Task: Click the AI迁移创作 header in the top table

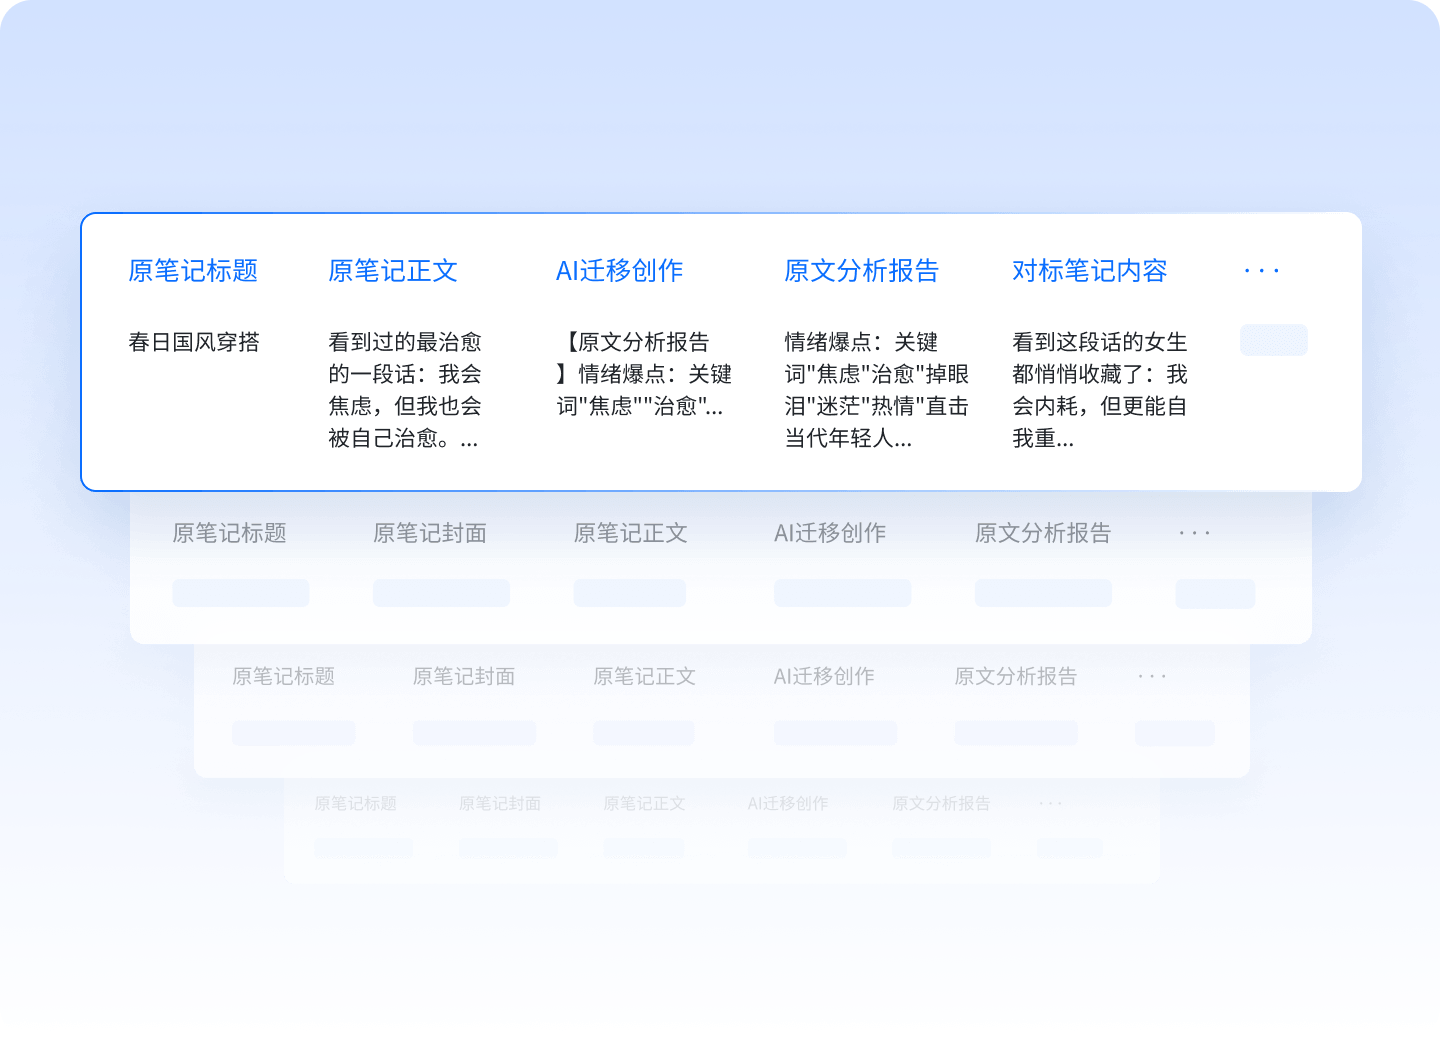Action: tap(620, 270)
